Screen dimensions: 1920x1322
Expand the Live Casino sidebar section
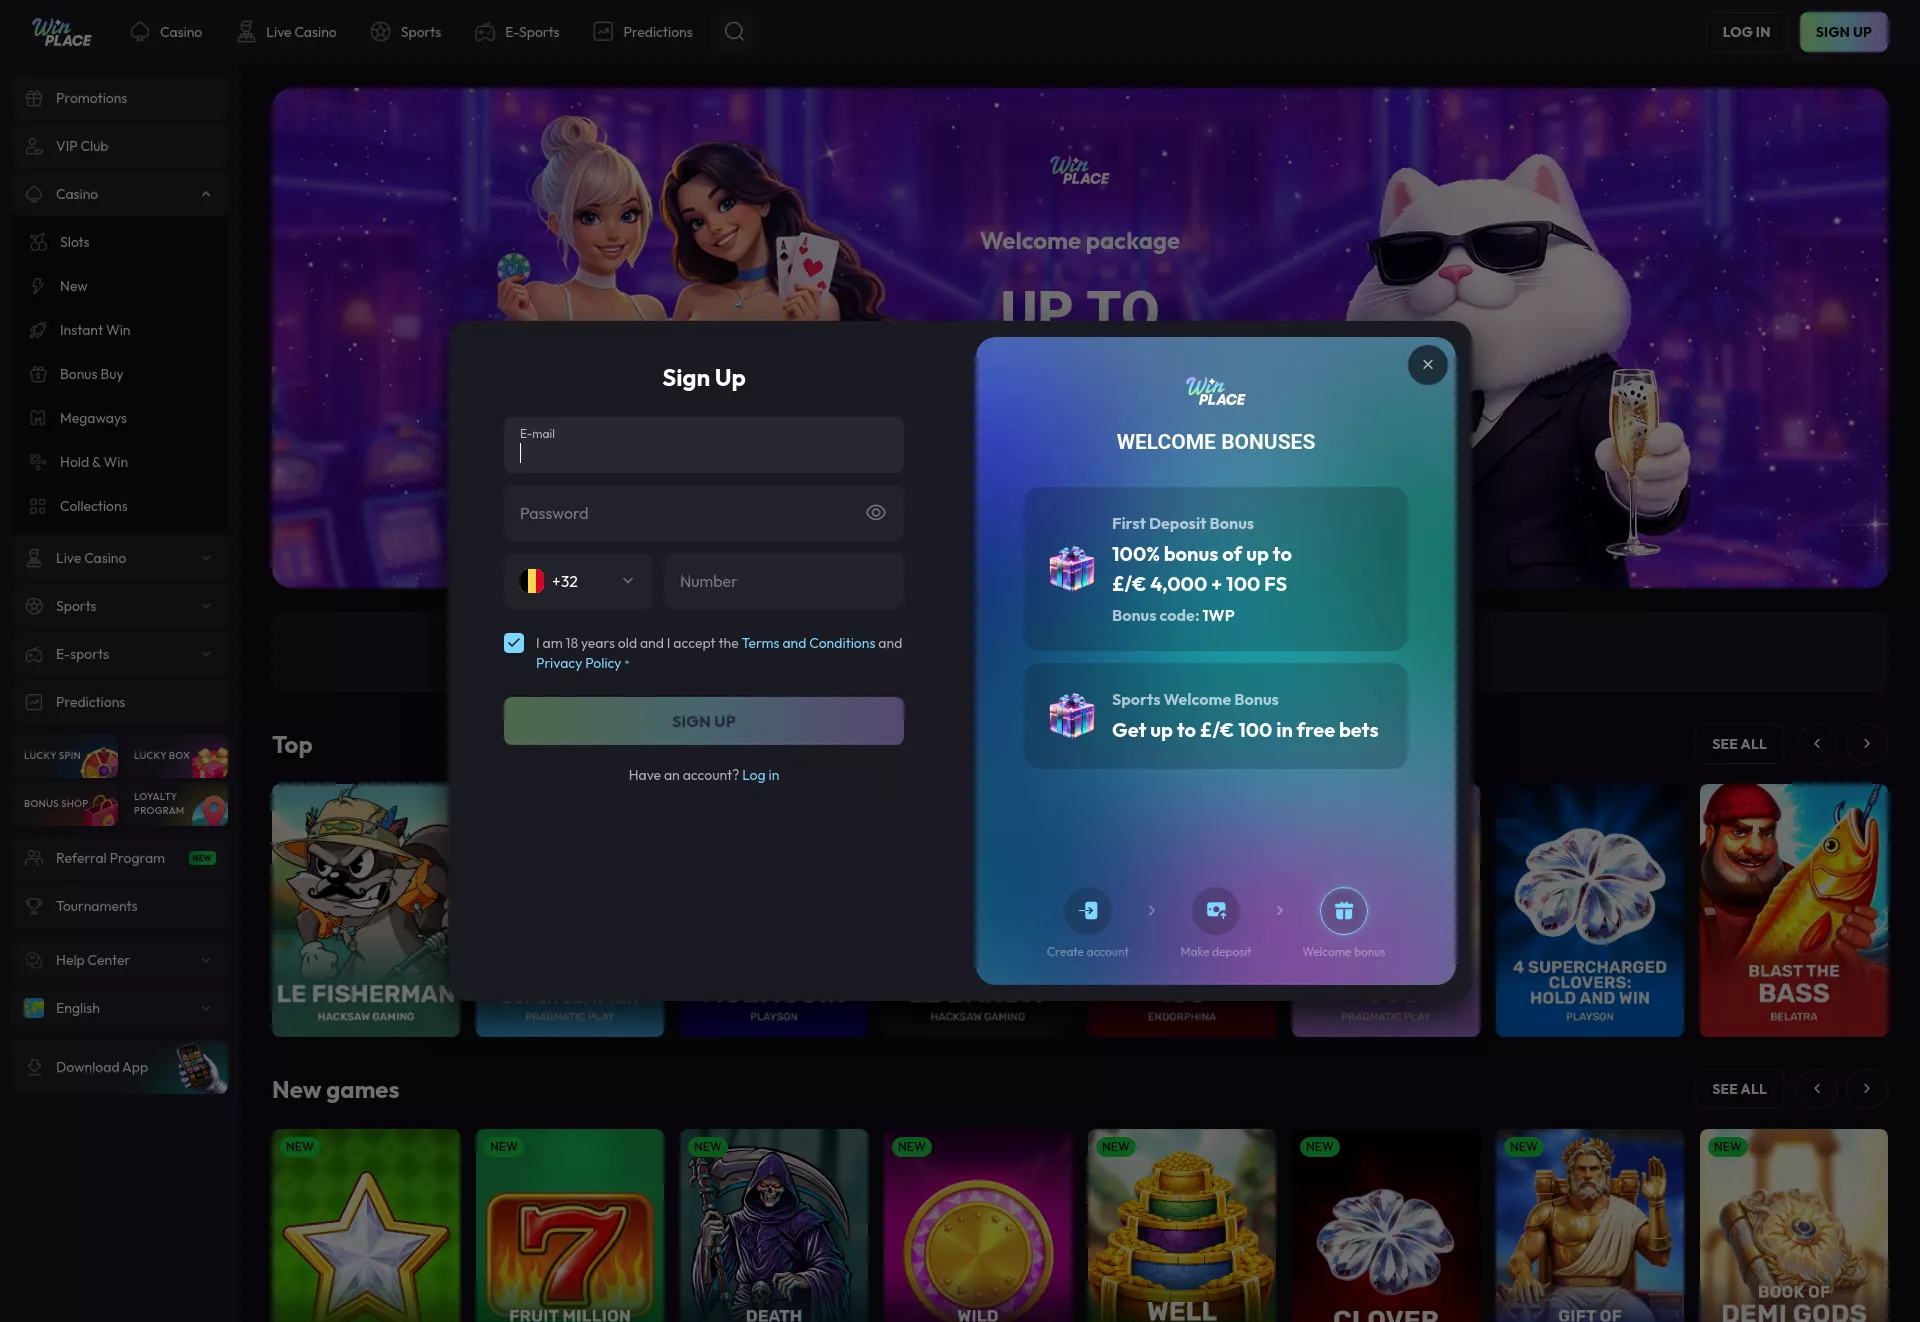click(206, 558)
